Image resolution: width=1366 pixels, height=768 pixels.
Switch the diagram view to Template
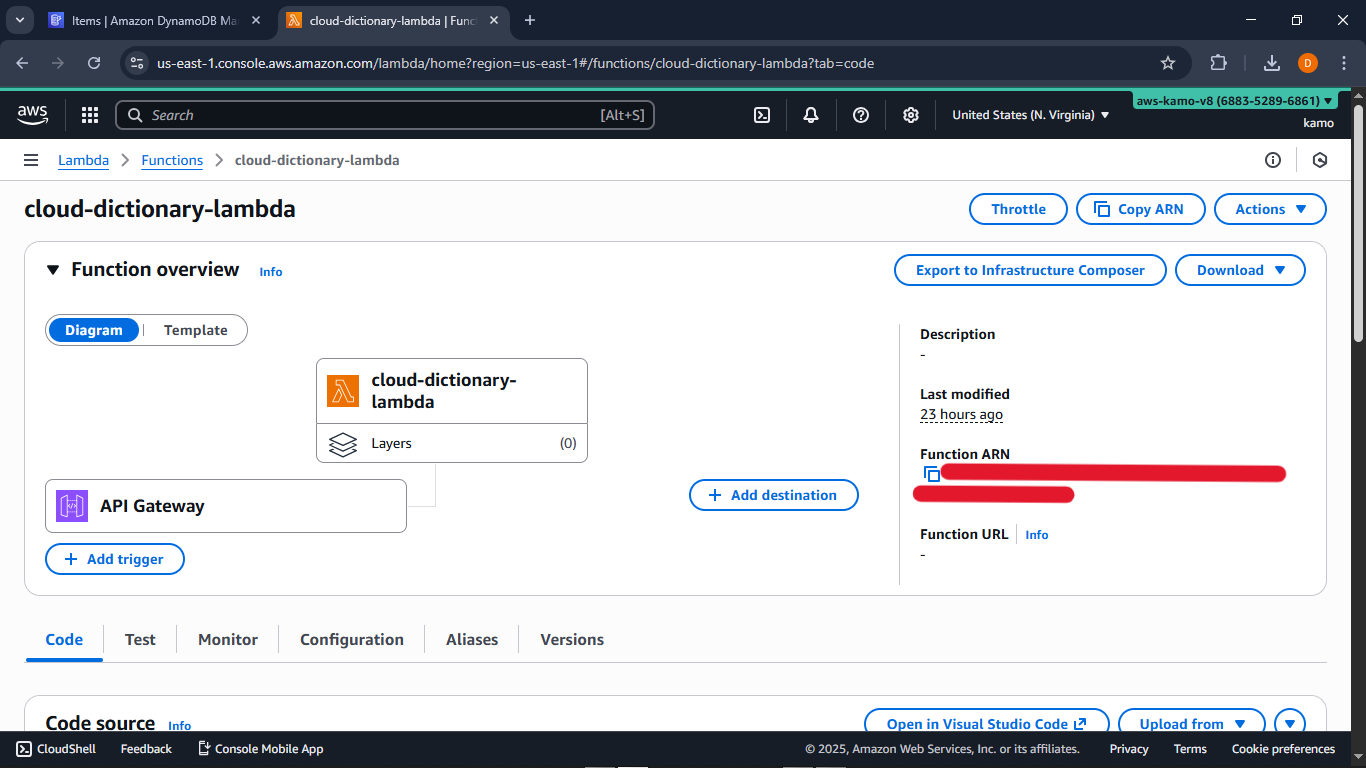click(195, 330)
